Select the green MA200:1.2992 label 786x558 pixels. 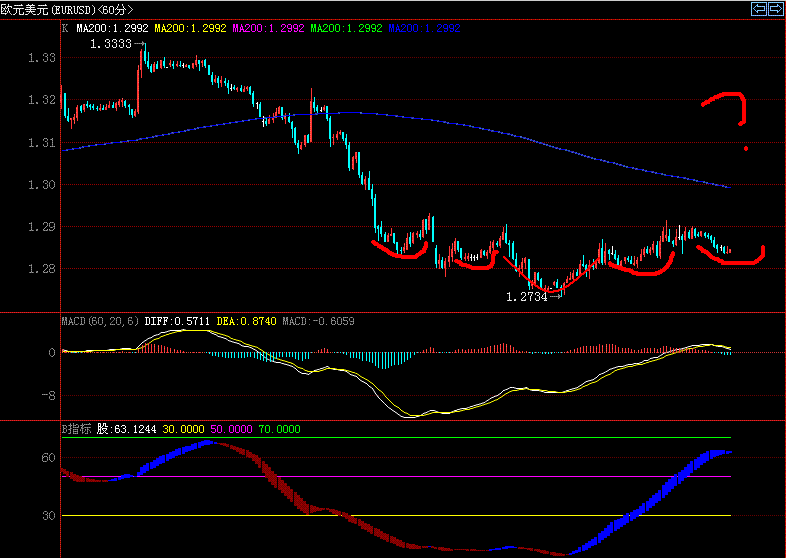(x=346, y=28)
